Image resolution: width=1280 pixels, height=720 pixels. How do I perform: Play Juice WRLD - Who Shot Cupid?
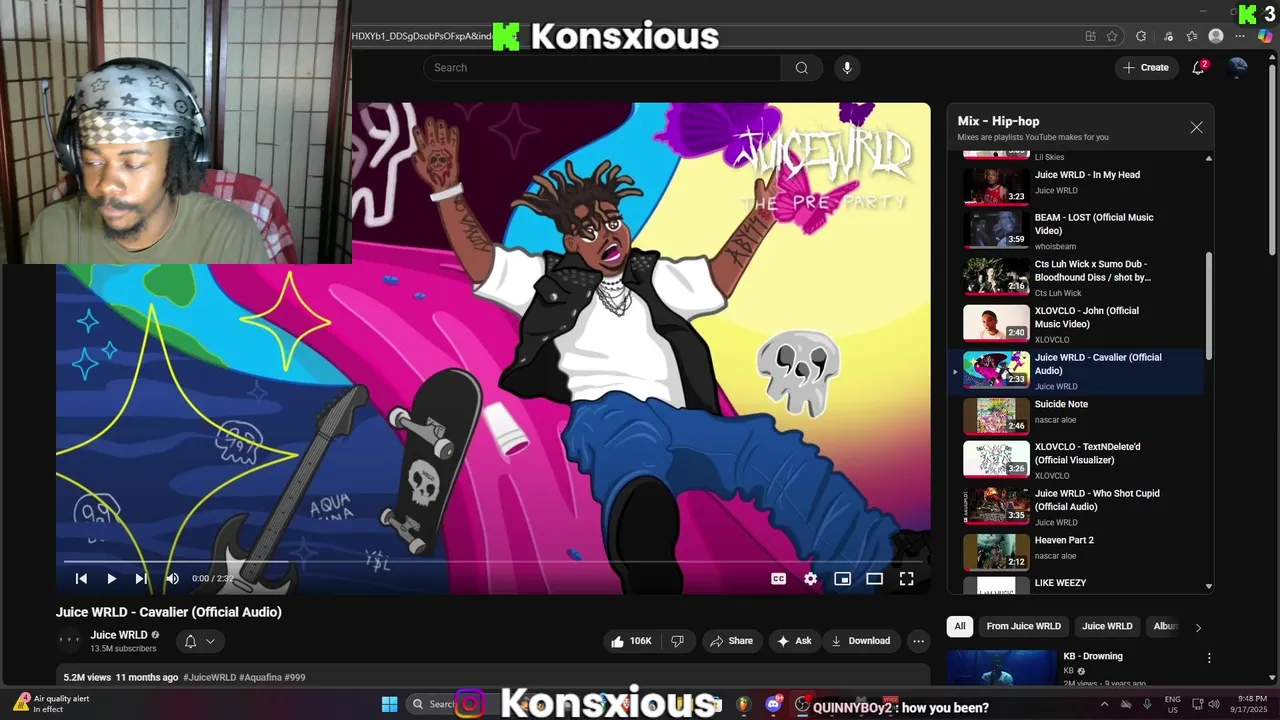click(1078, 506)
